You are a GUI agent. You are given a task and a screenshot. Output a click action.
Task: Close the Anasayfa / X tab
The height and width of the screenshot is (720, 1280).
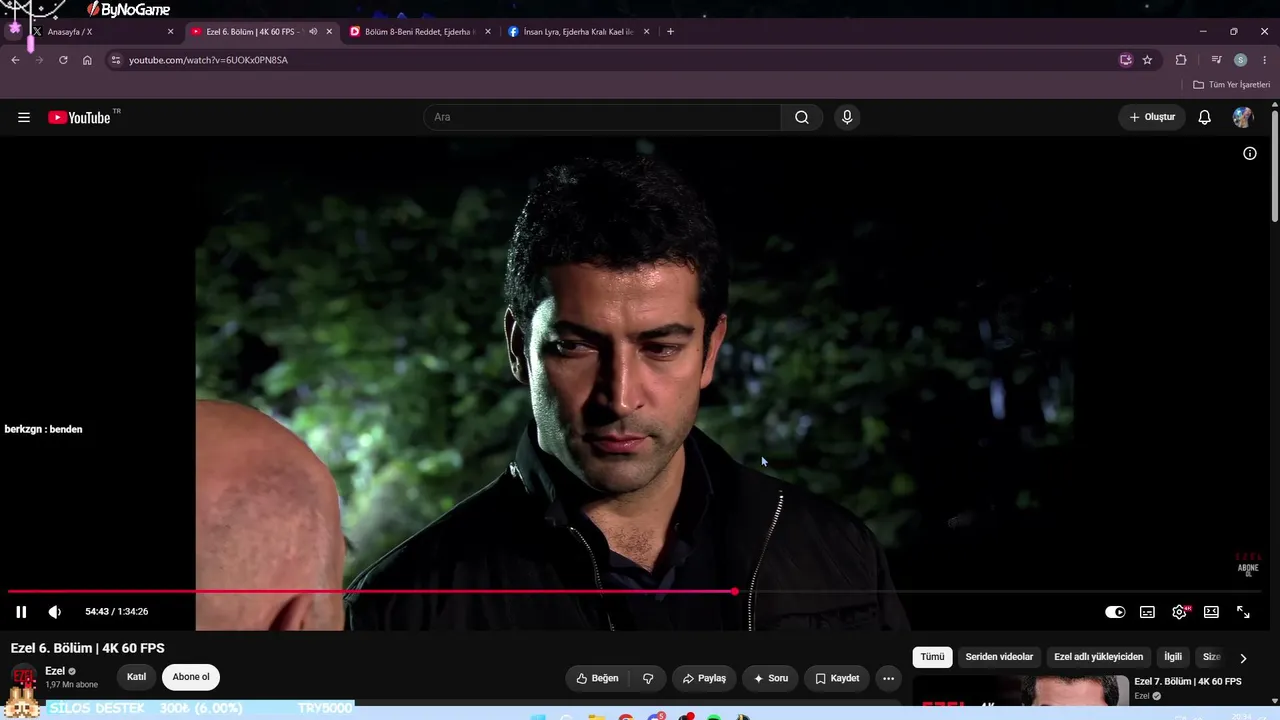click(170, 32)
